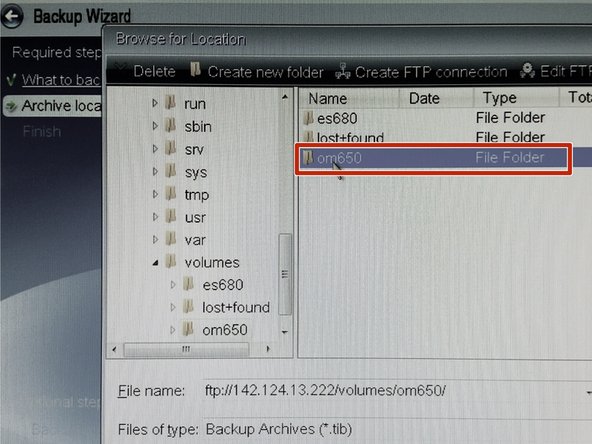This screenshot has width=592, height=444.
Task: Sort file list by Date column
Action: click(x=436, y=99)
